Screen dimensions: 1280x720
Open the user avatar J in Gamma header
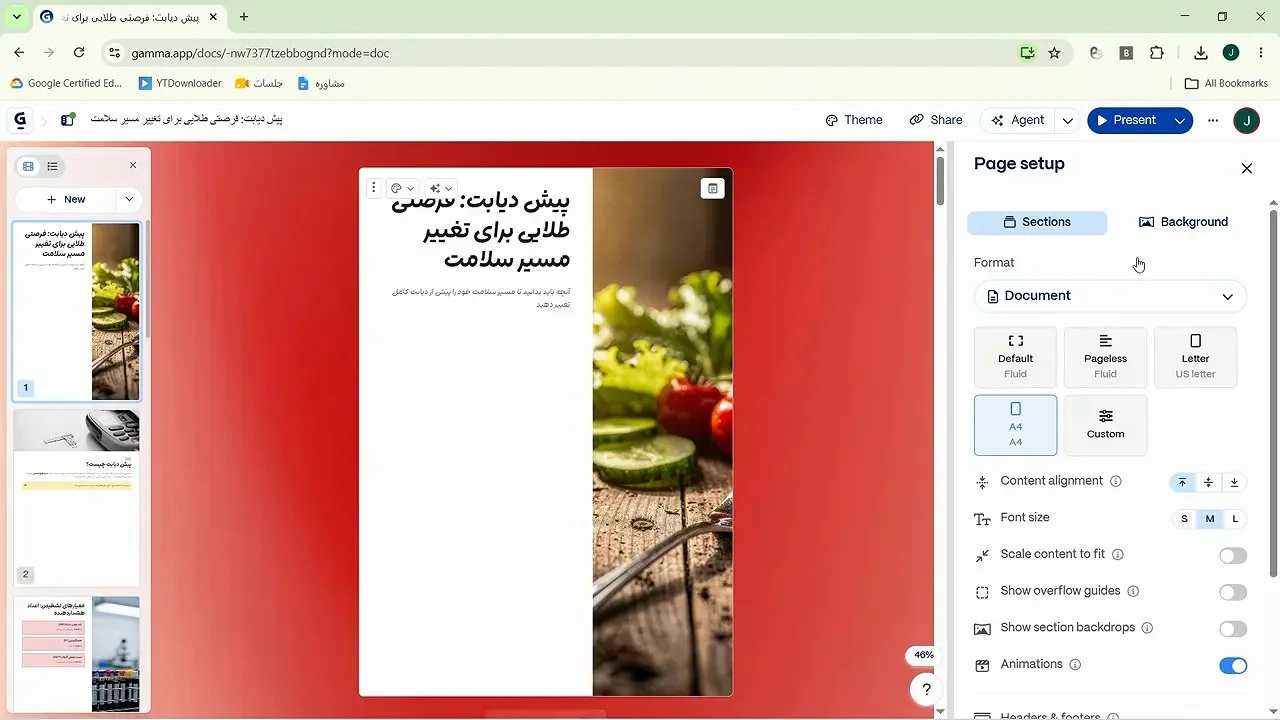click(1246, 120)
